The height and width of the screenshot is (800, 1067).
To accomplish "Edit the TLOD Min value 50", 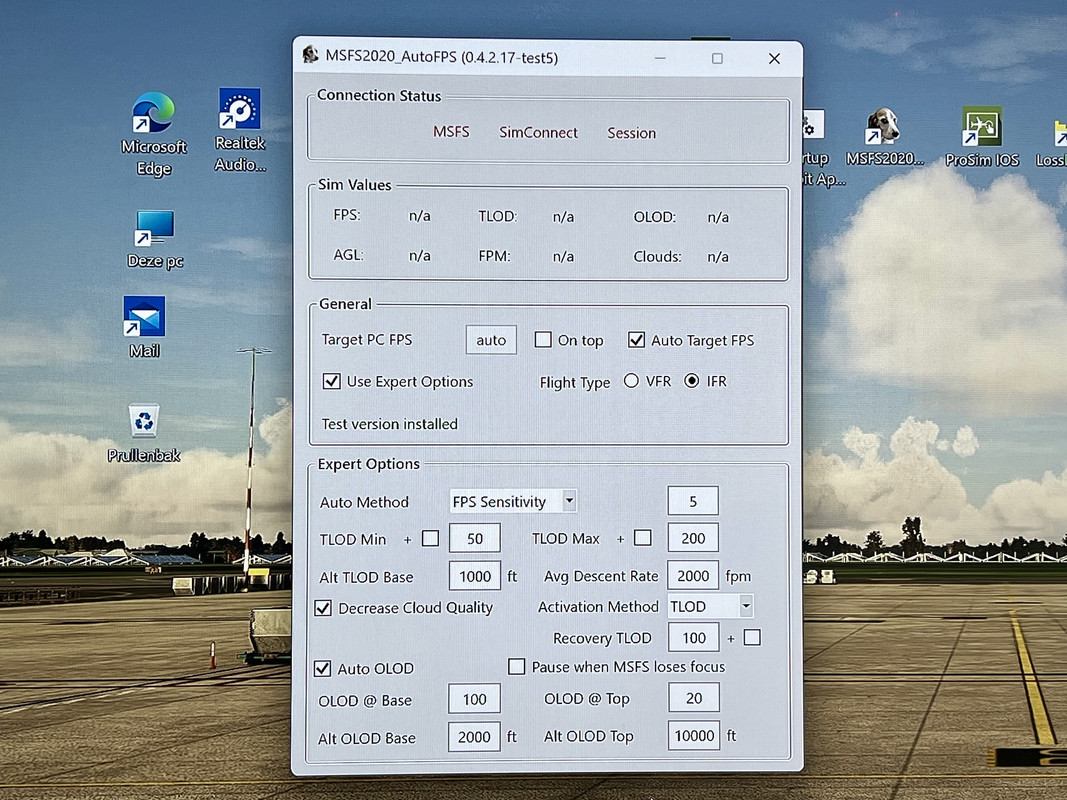I will point(475,539).
